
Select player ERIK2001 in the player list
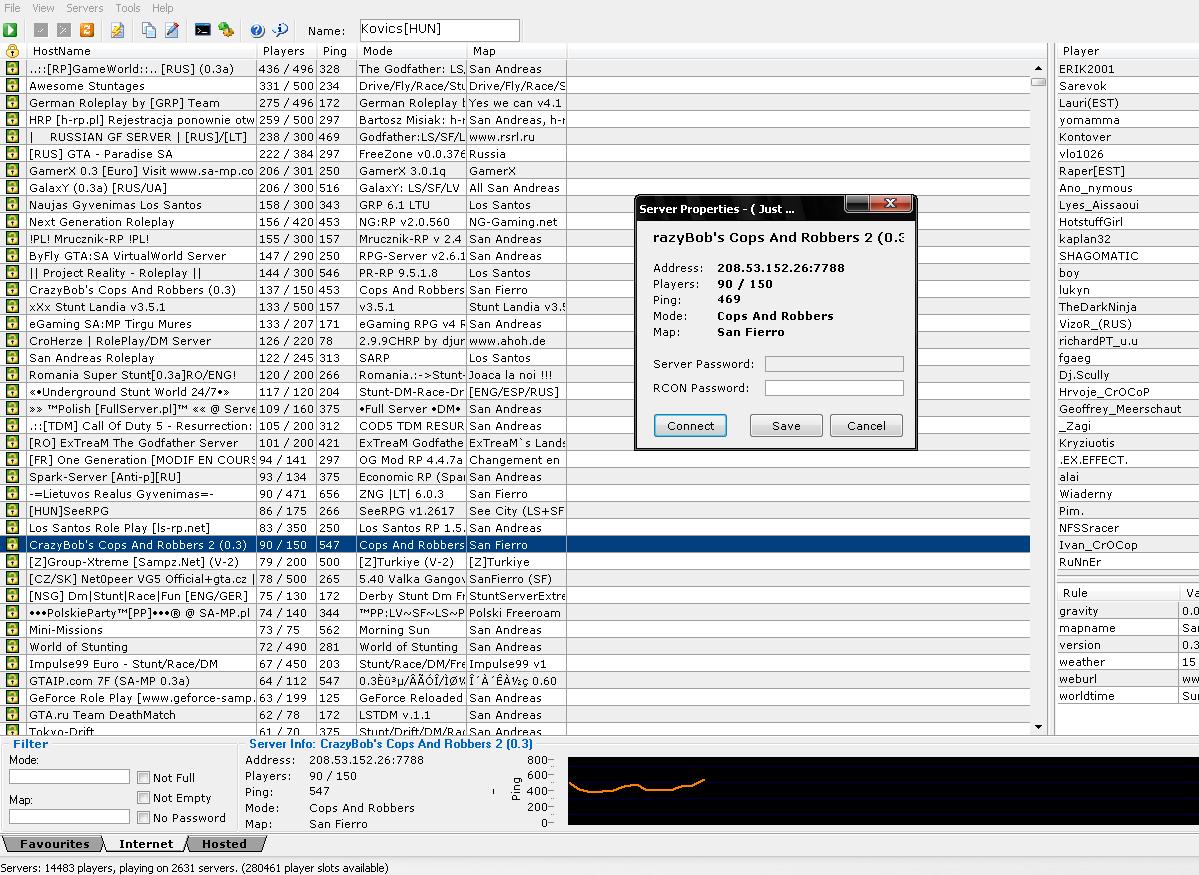pos(1128,69)
